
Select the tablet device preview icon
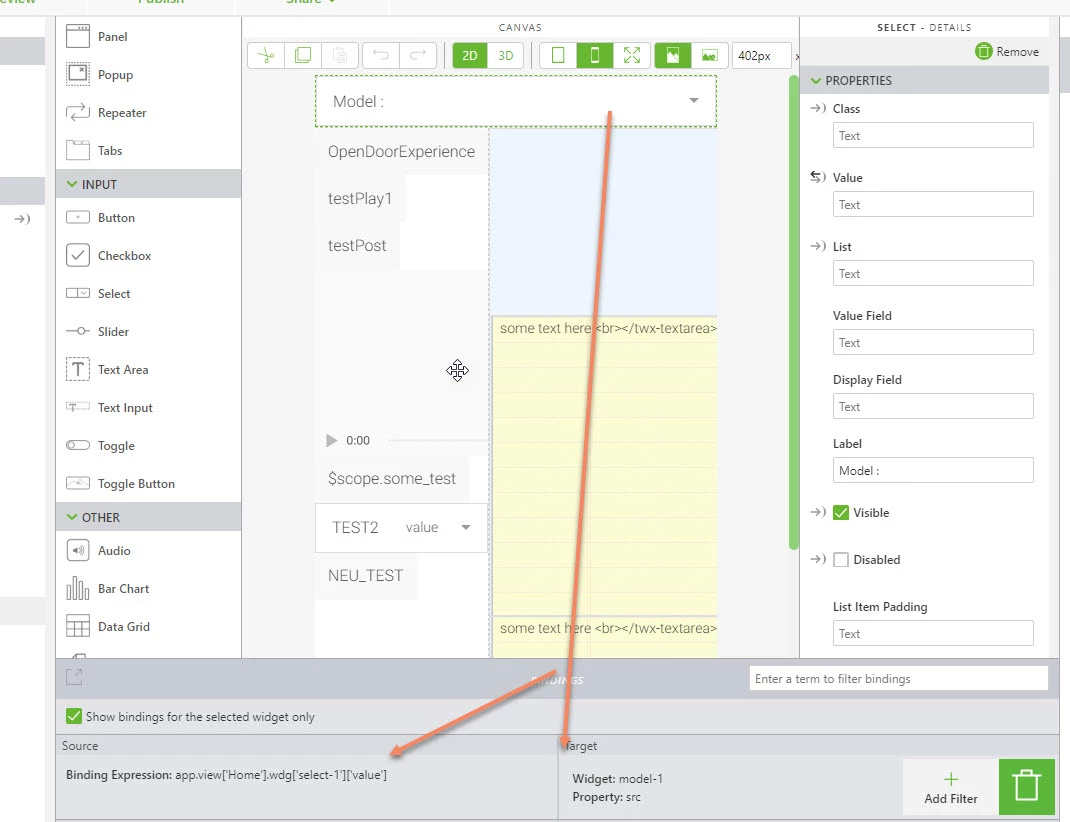point(558,55)
